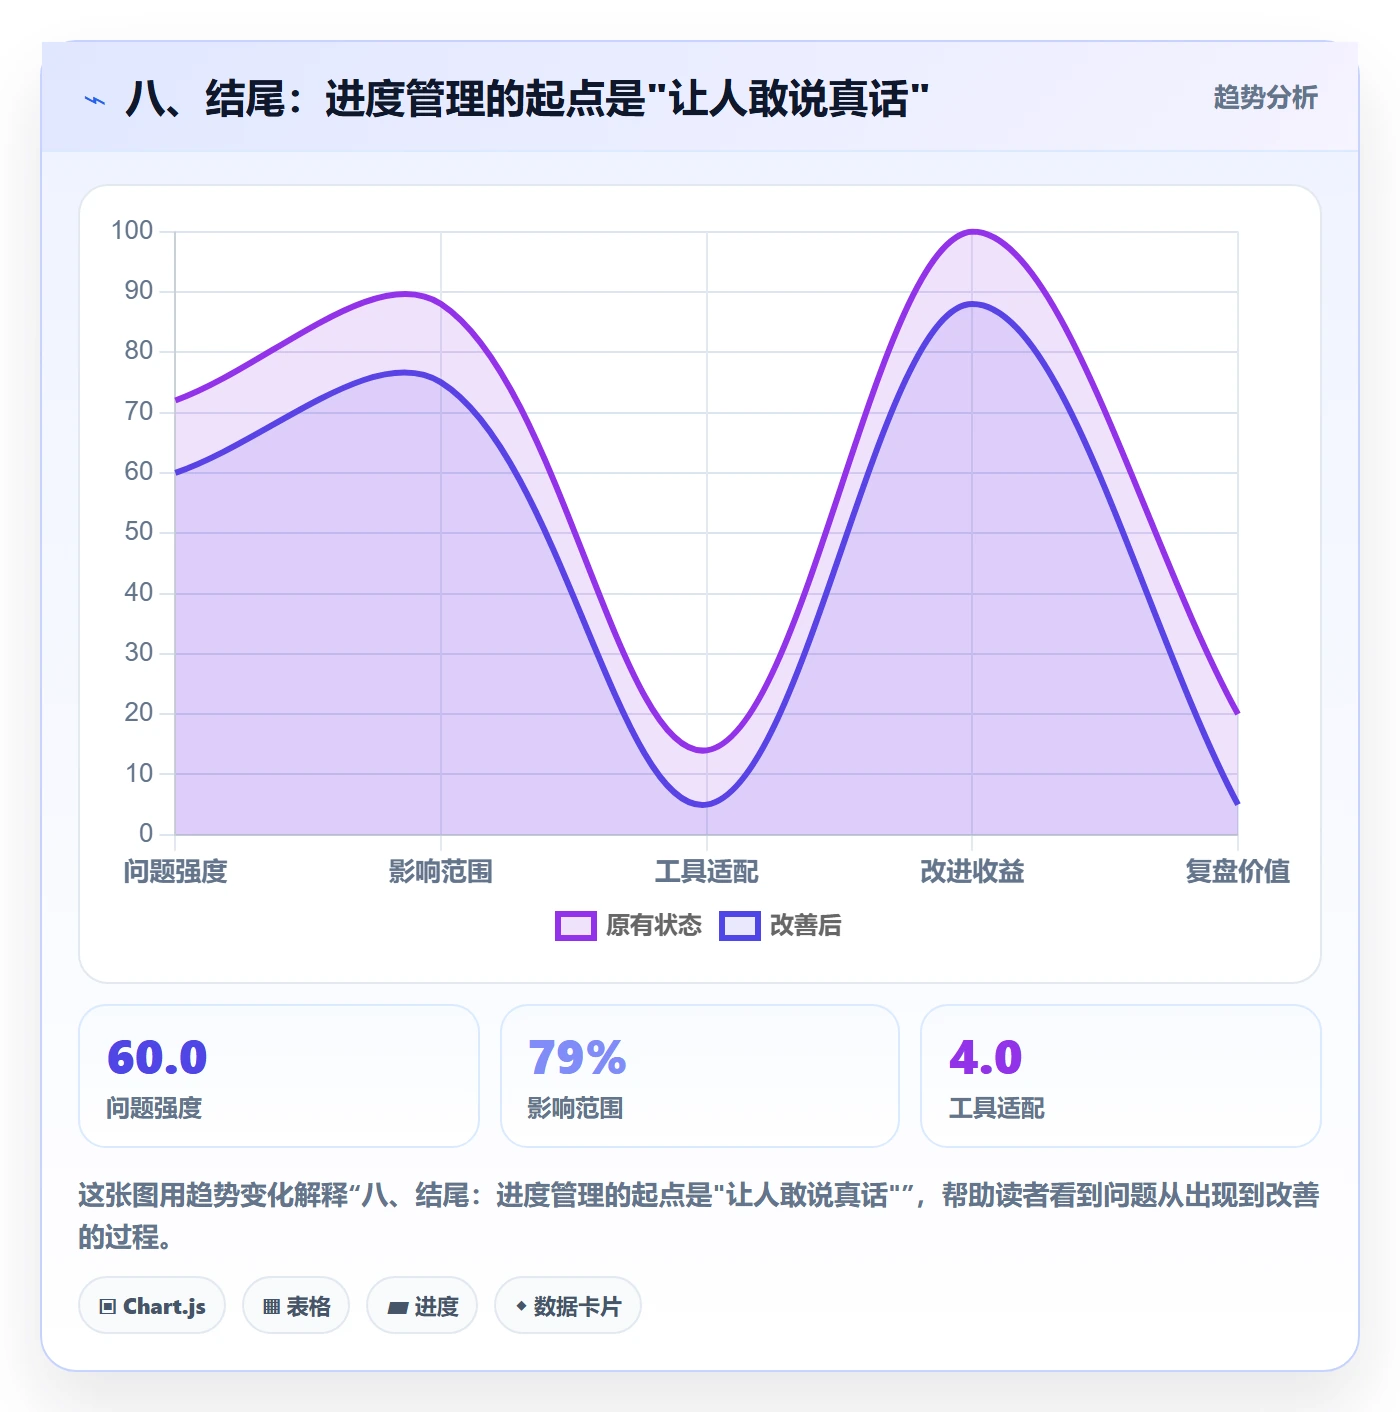Click the 复盘价值 x-axis label
The image size is (1400, 1412).
[x=1237, y=871]
